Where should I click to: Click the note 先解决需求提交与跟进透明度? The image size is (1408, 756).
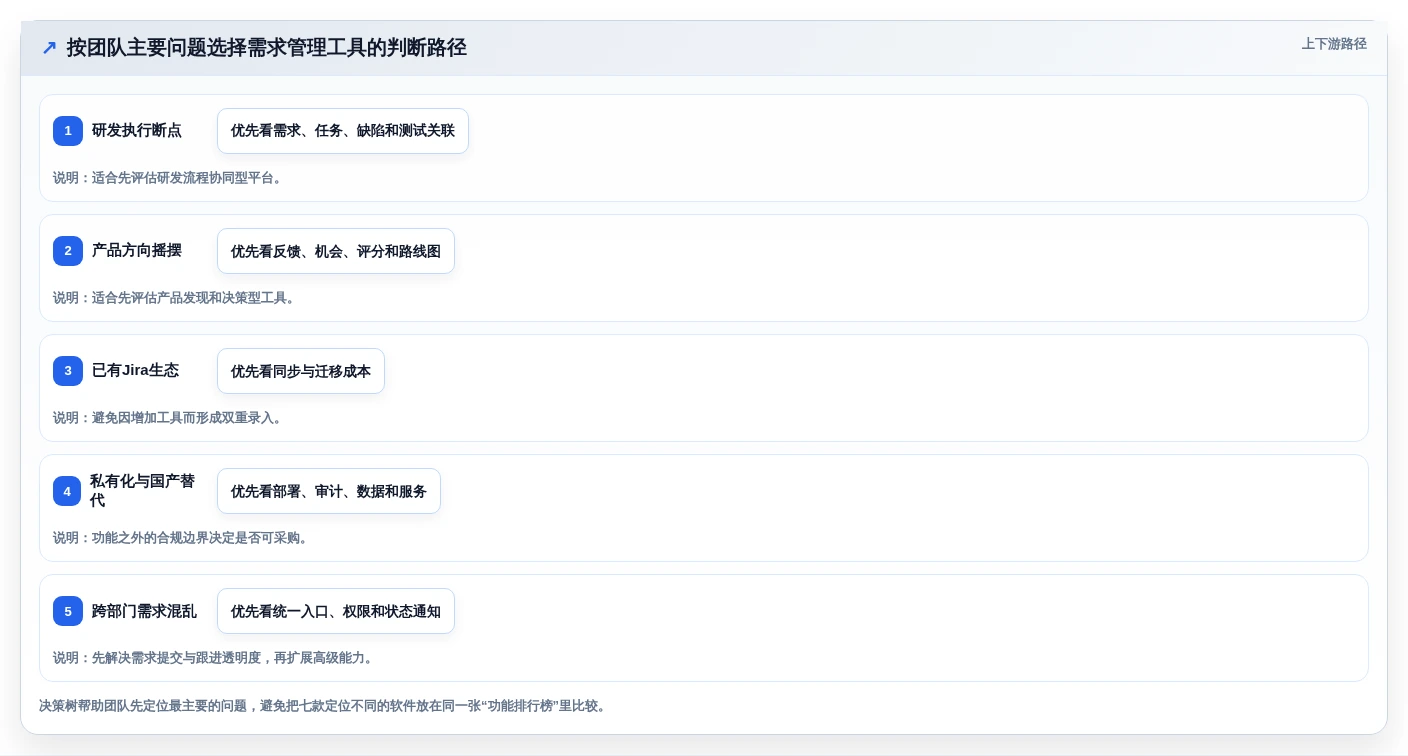click(x=214, y=658)
